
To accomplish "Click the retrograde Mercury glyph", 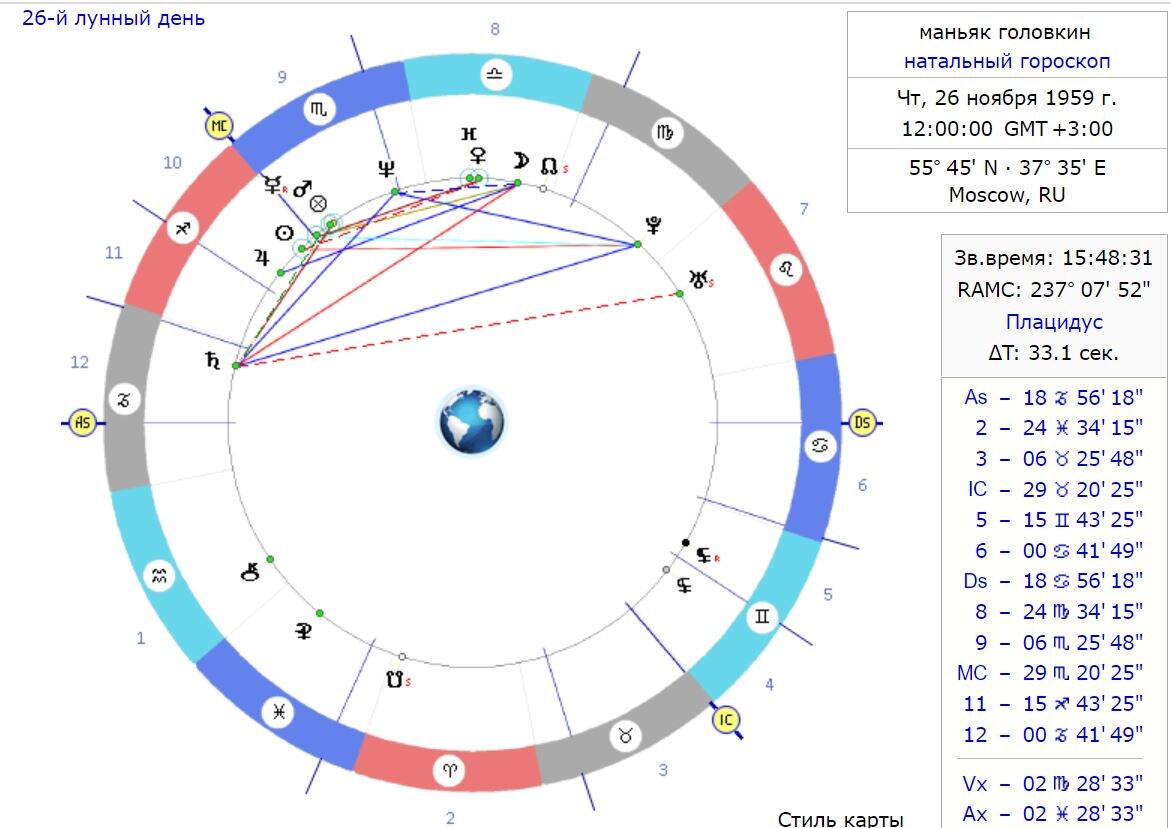I will [274, 184].
